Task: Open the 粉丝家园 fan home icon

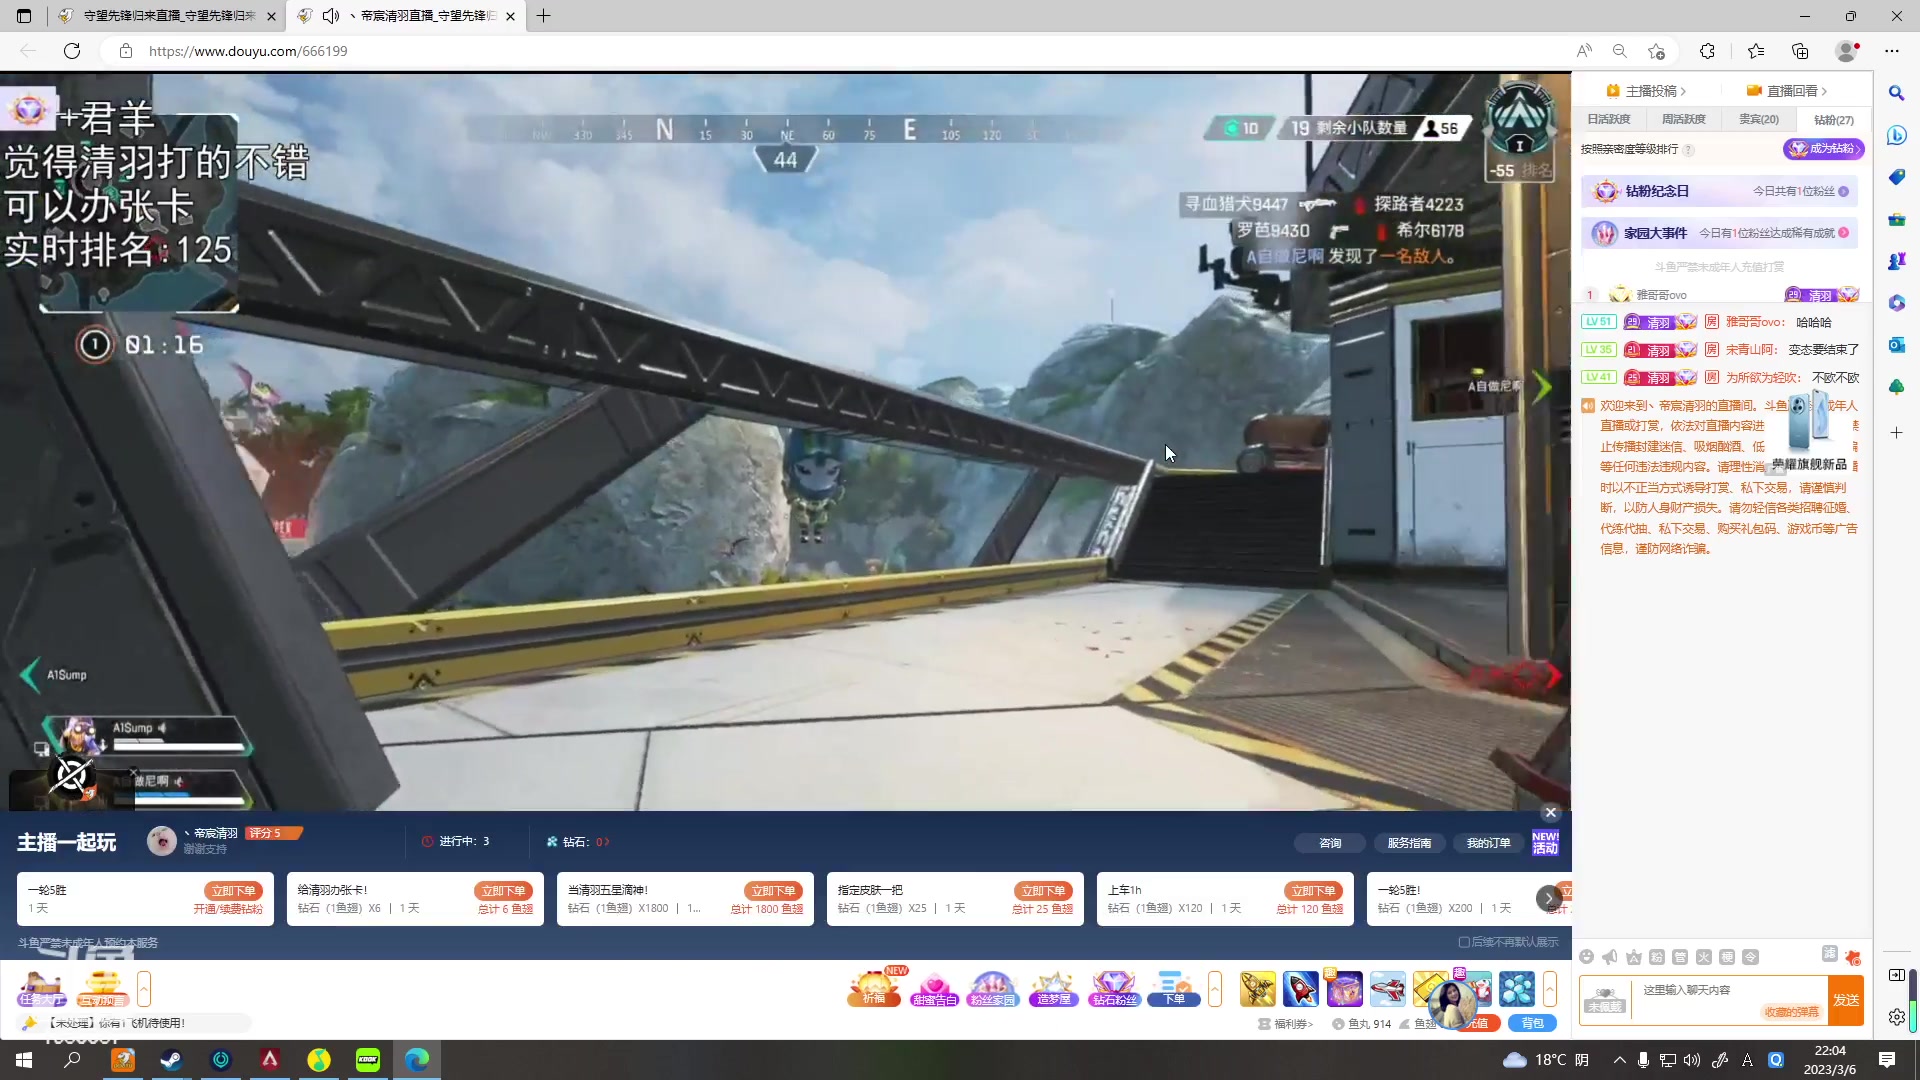Action: click(992, 989)
